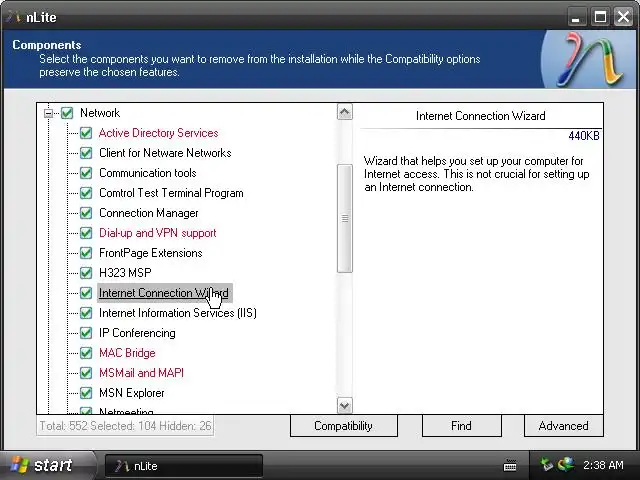Click the 440KB size value
The image size is (640, 480).
[584, 136]
